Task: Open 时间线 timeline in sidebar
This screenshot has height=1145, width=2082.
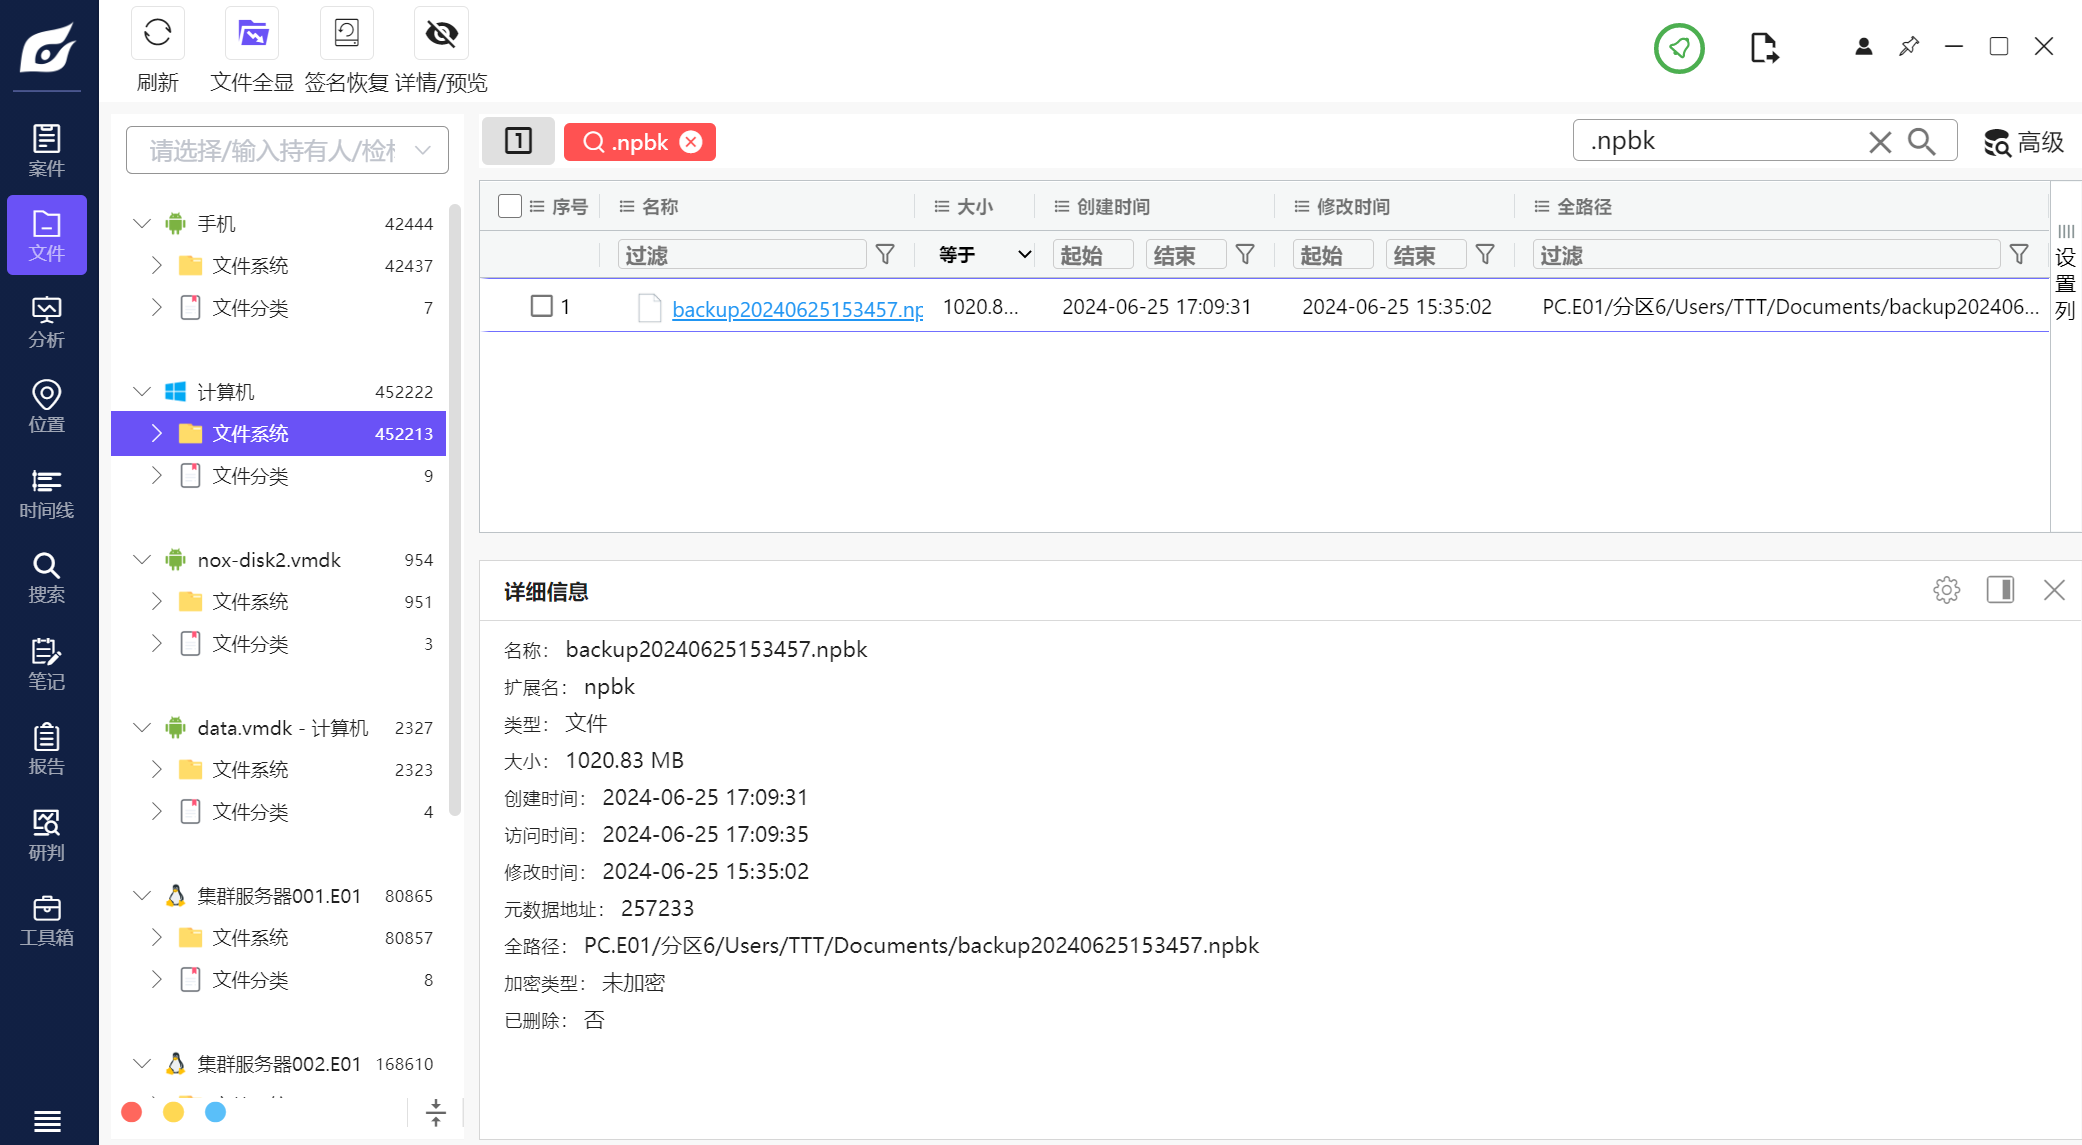Action: pos(46,493)
